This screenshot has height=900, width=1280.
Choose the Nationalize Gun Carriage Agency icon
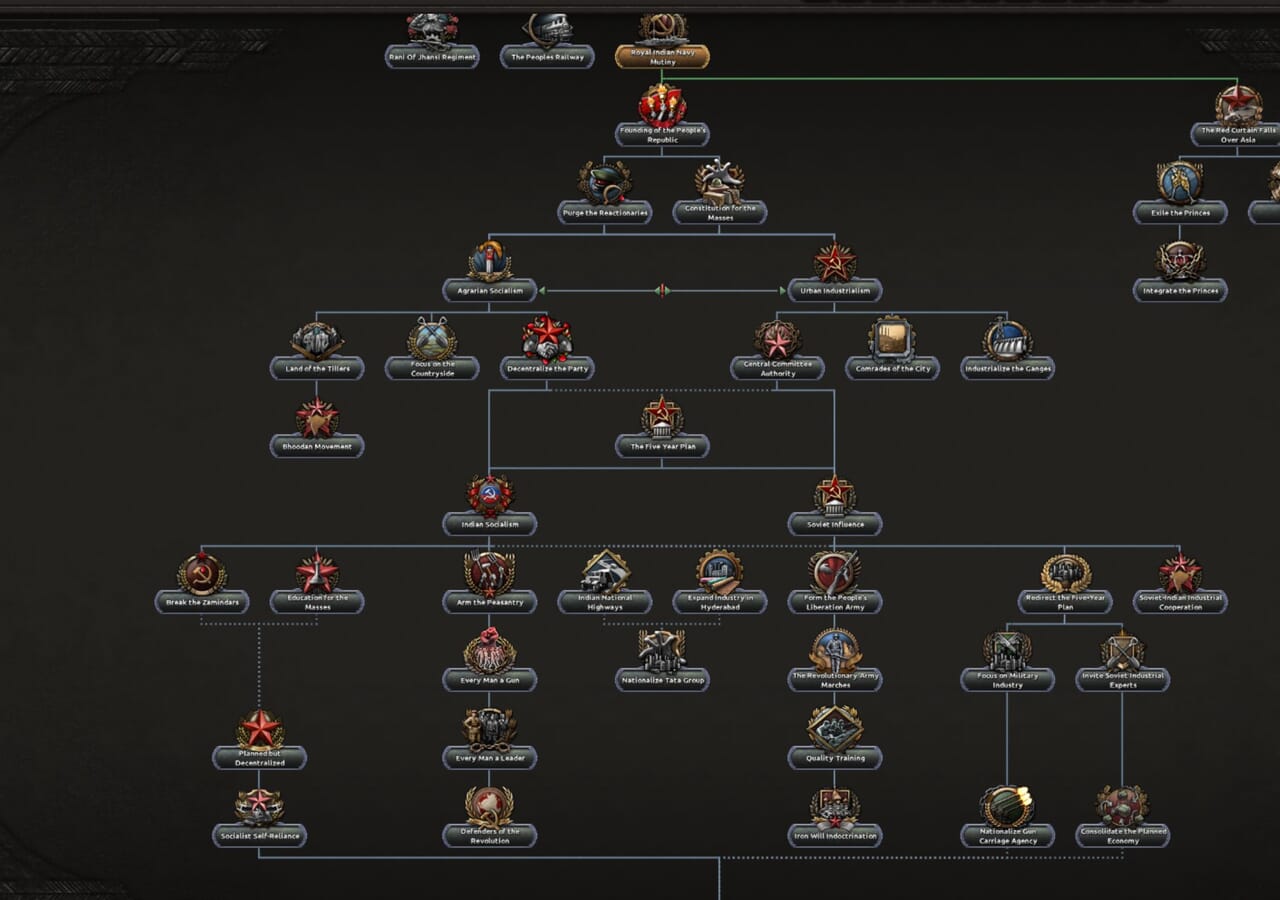pos(1007,806)
